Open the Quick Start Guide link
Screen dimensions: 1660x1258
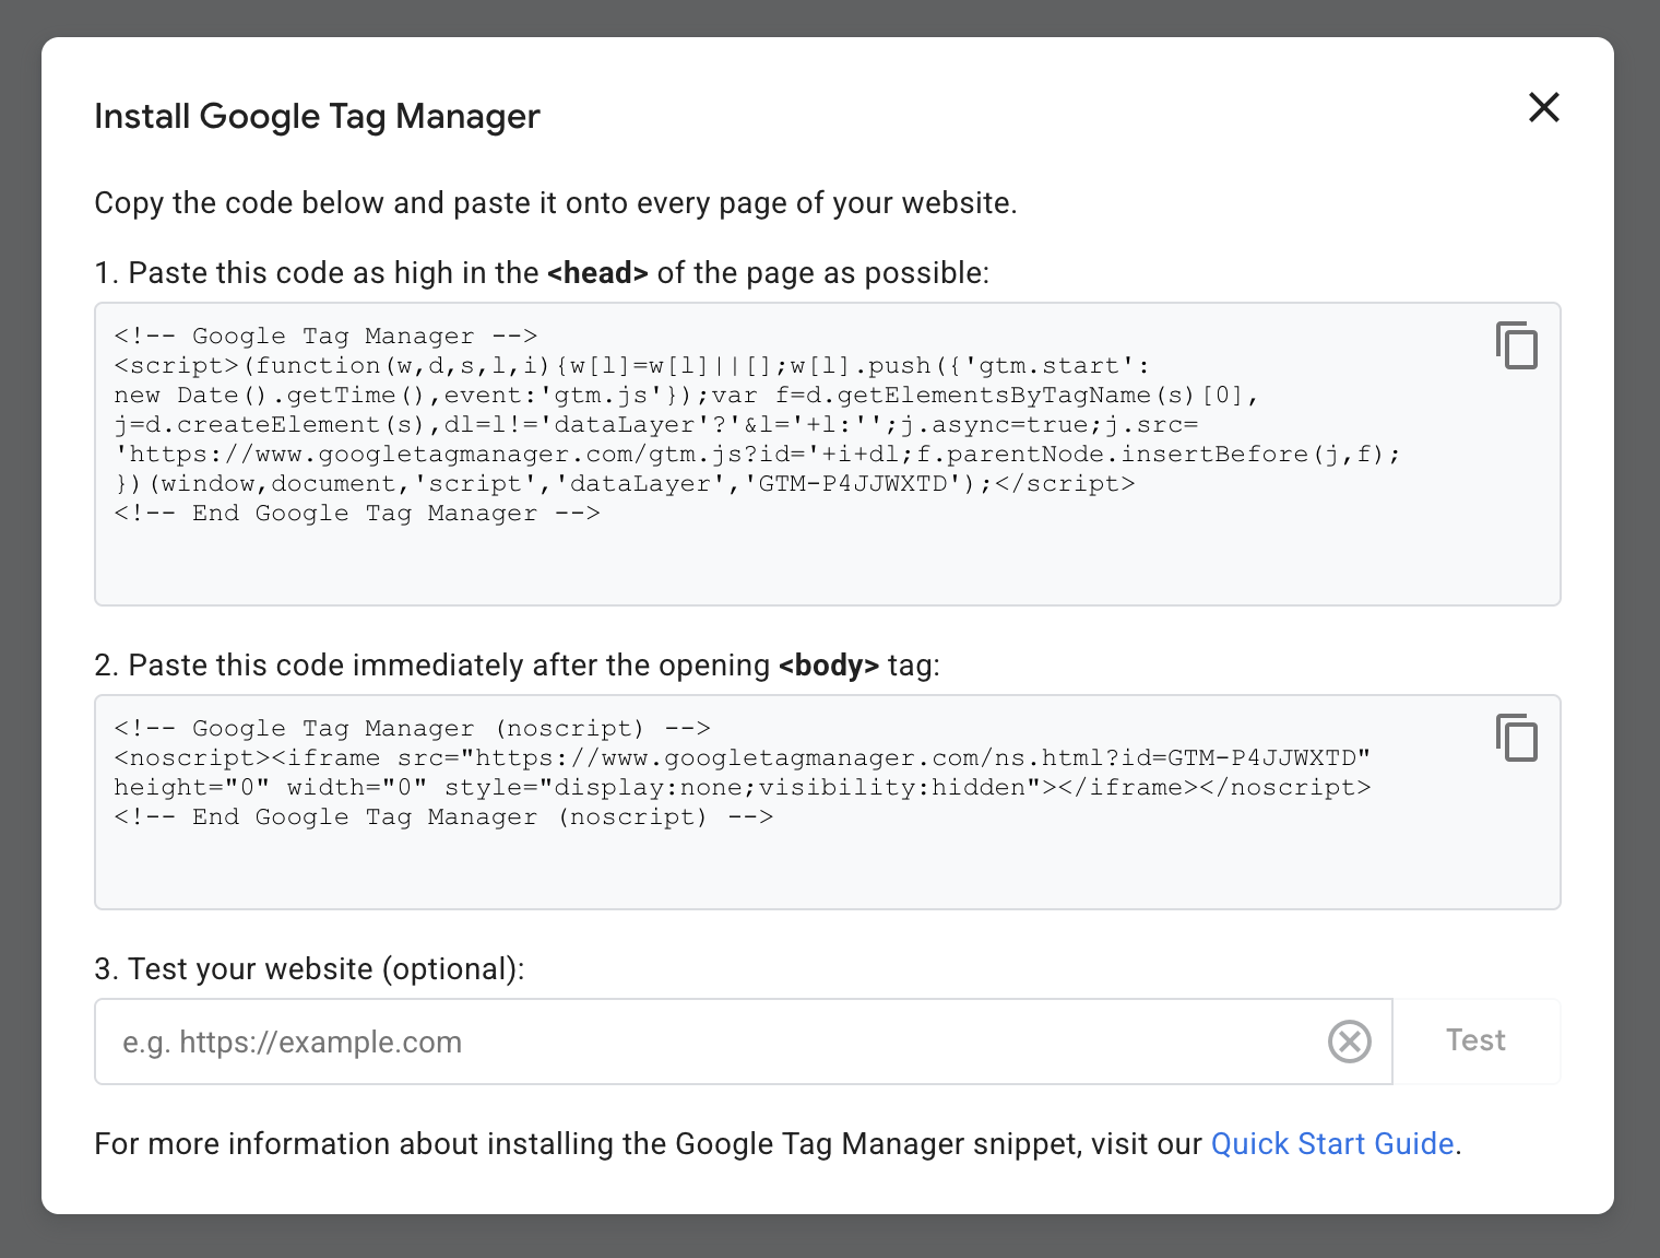tap(1331, 1143)
